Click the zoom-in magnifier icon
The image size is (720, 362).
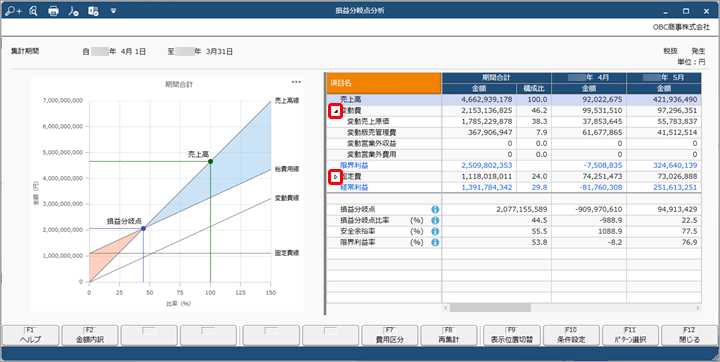pyautogui.click(x=13, y=11)
